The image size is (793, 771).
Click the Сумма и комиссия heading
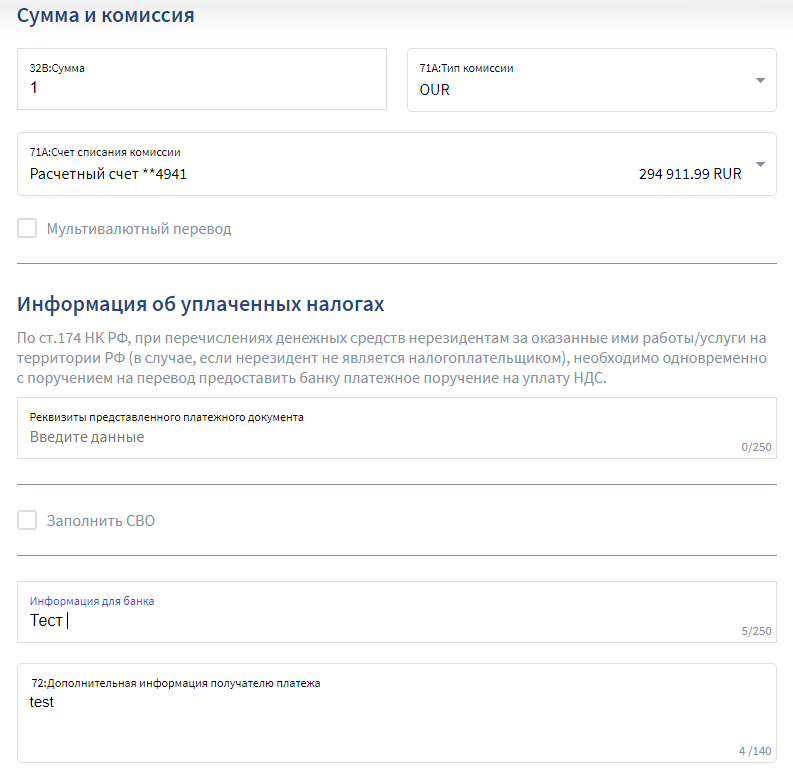[x=106, y=15]
